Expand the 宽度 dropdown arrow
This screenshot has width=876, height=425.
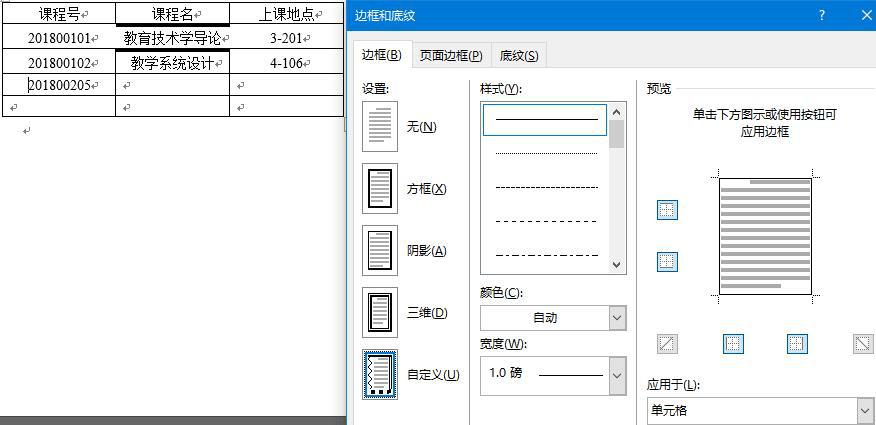pyautogui.click(x=617, y=376)
